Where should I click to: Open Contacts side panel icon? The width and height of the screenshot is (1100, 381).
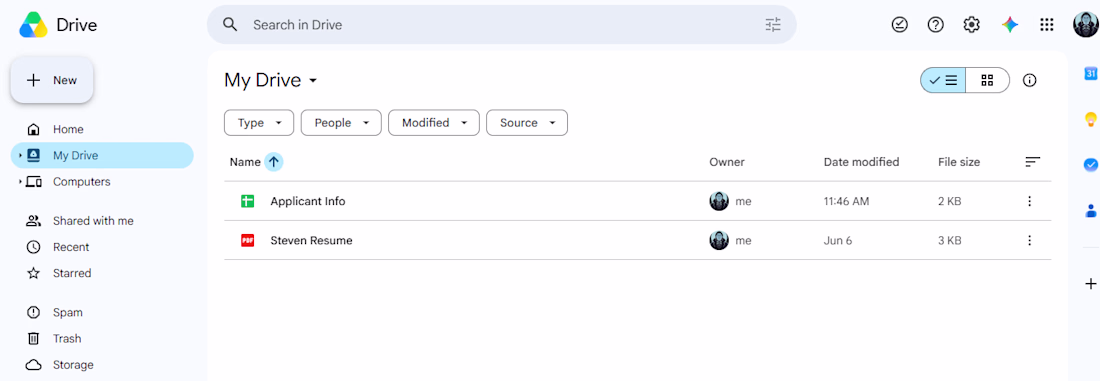1090,210
